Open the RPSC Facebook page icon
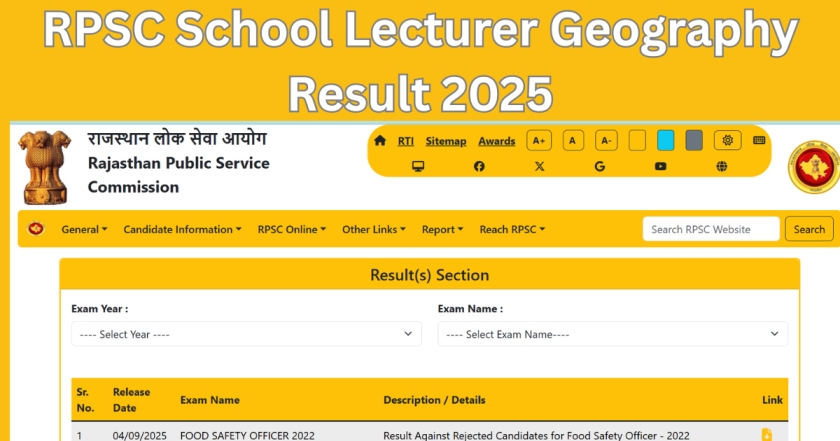The height and width of the screenshot is (441, 840). click(x=479, y=166)
